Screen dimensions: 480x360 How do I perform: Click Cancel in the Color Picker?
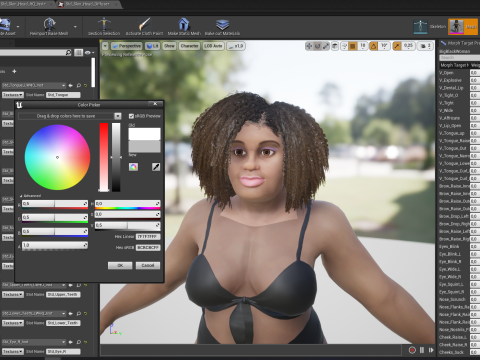pyautogui.click(x=148, y=265)
